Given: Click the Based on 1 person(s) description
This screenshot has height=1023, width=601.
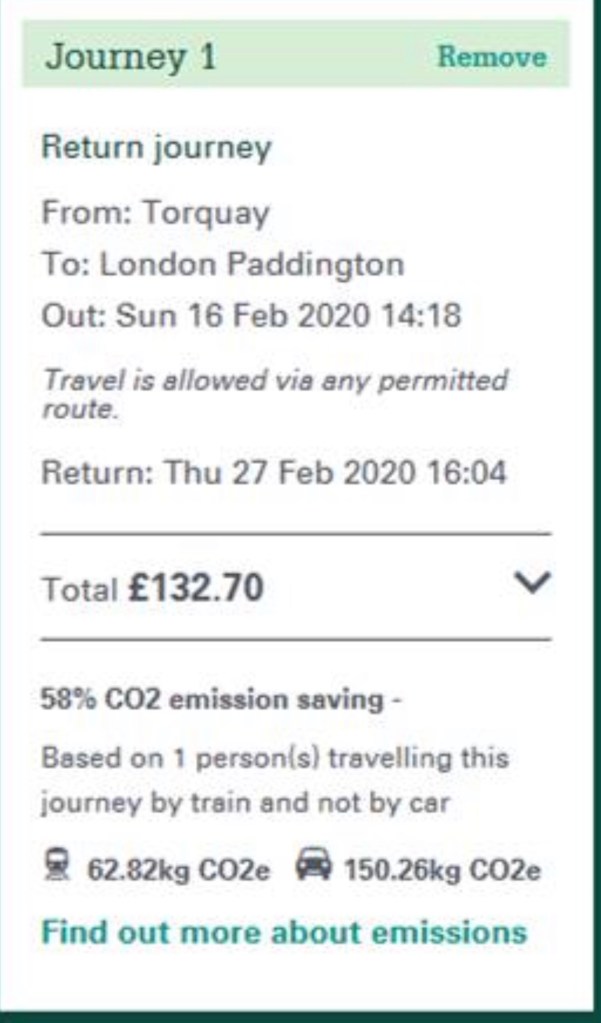Looking at the screenshot, I should click(x=274, y=757).
